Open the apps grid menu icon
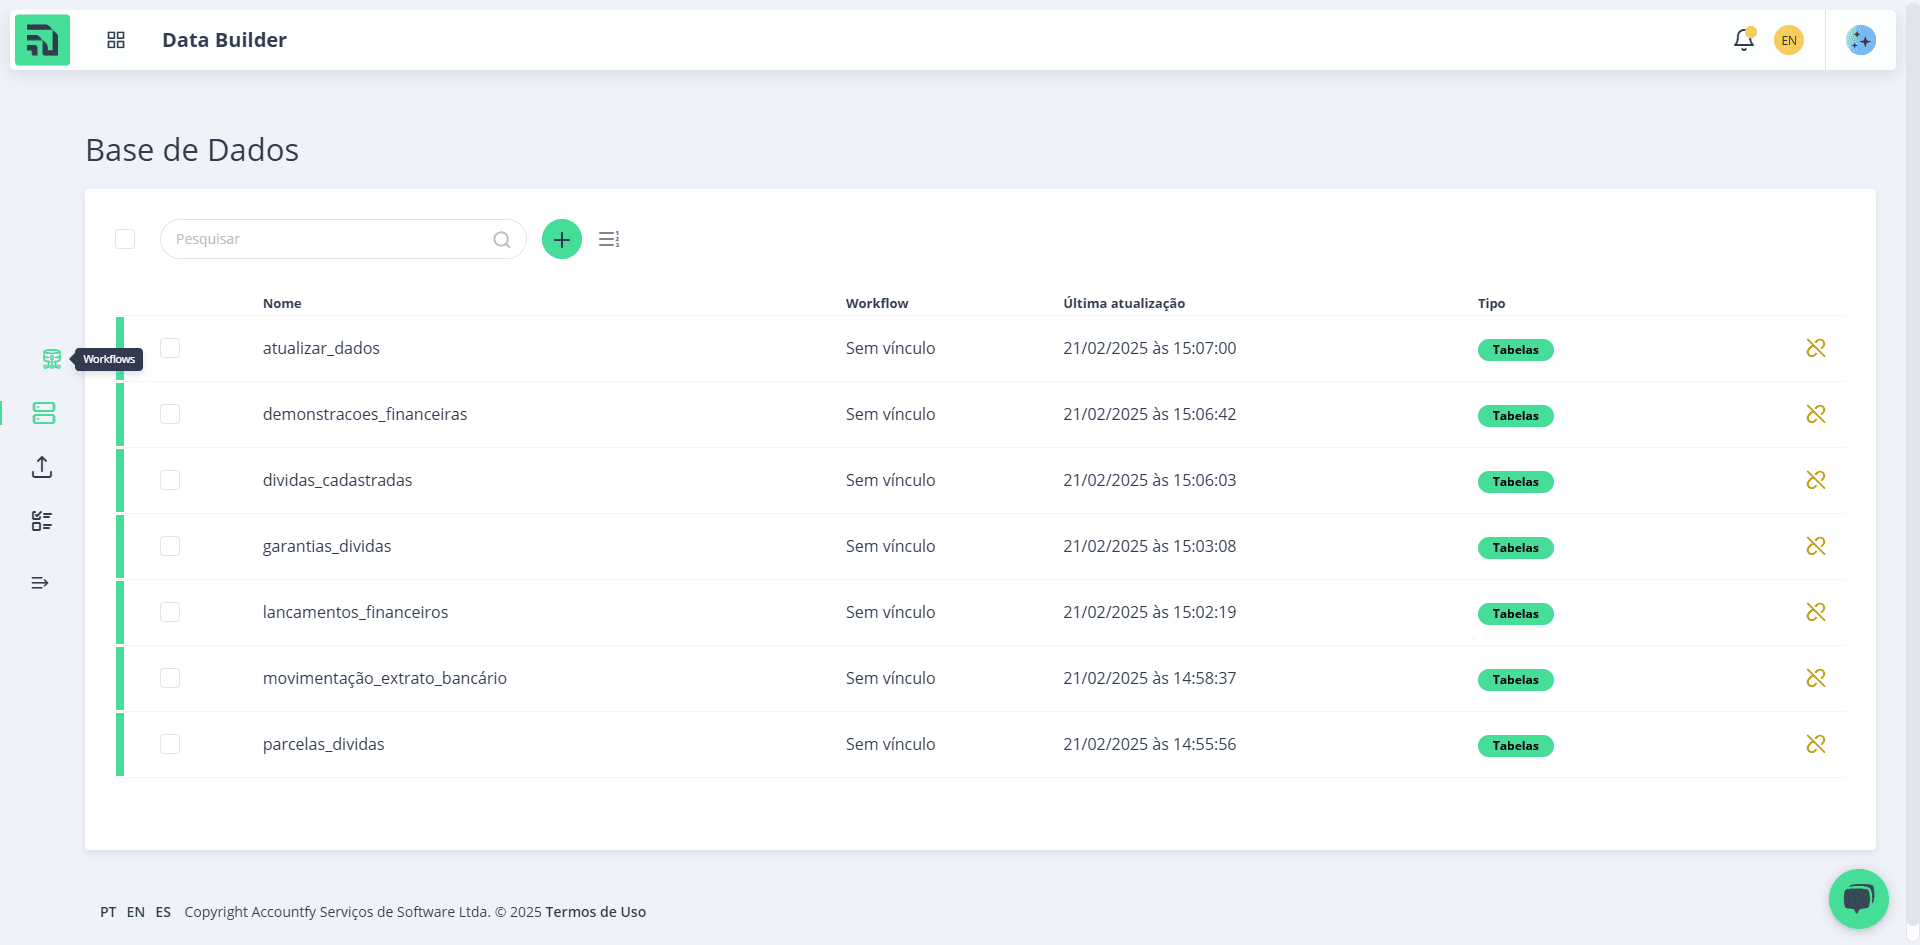This screenshot has height=945, width=1920. tap(116, 40)
